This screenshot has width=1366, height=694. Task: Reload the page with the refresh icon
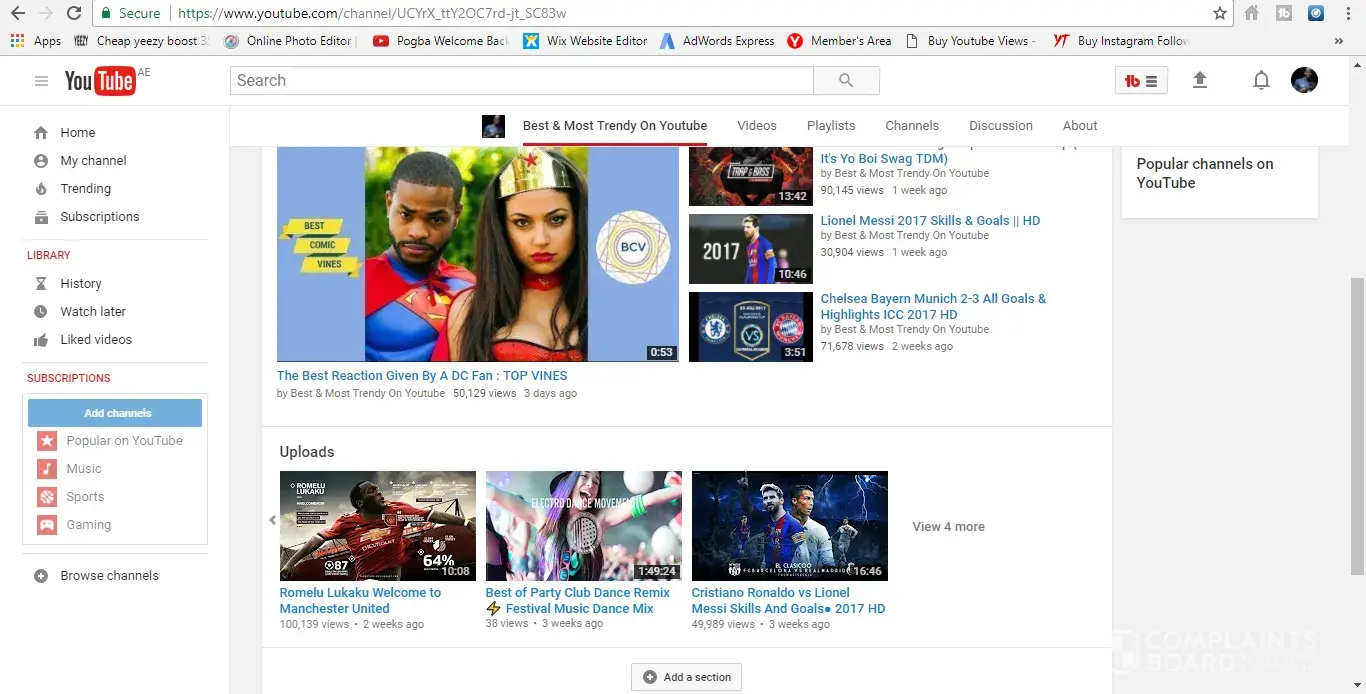[74, 13]
